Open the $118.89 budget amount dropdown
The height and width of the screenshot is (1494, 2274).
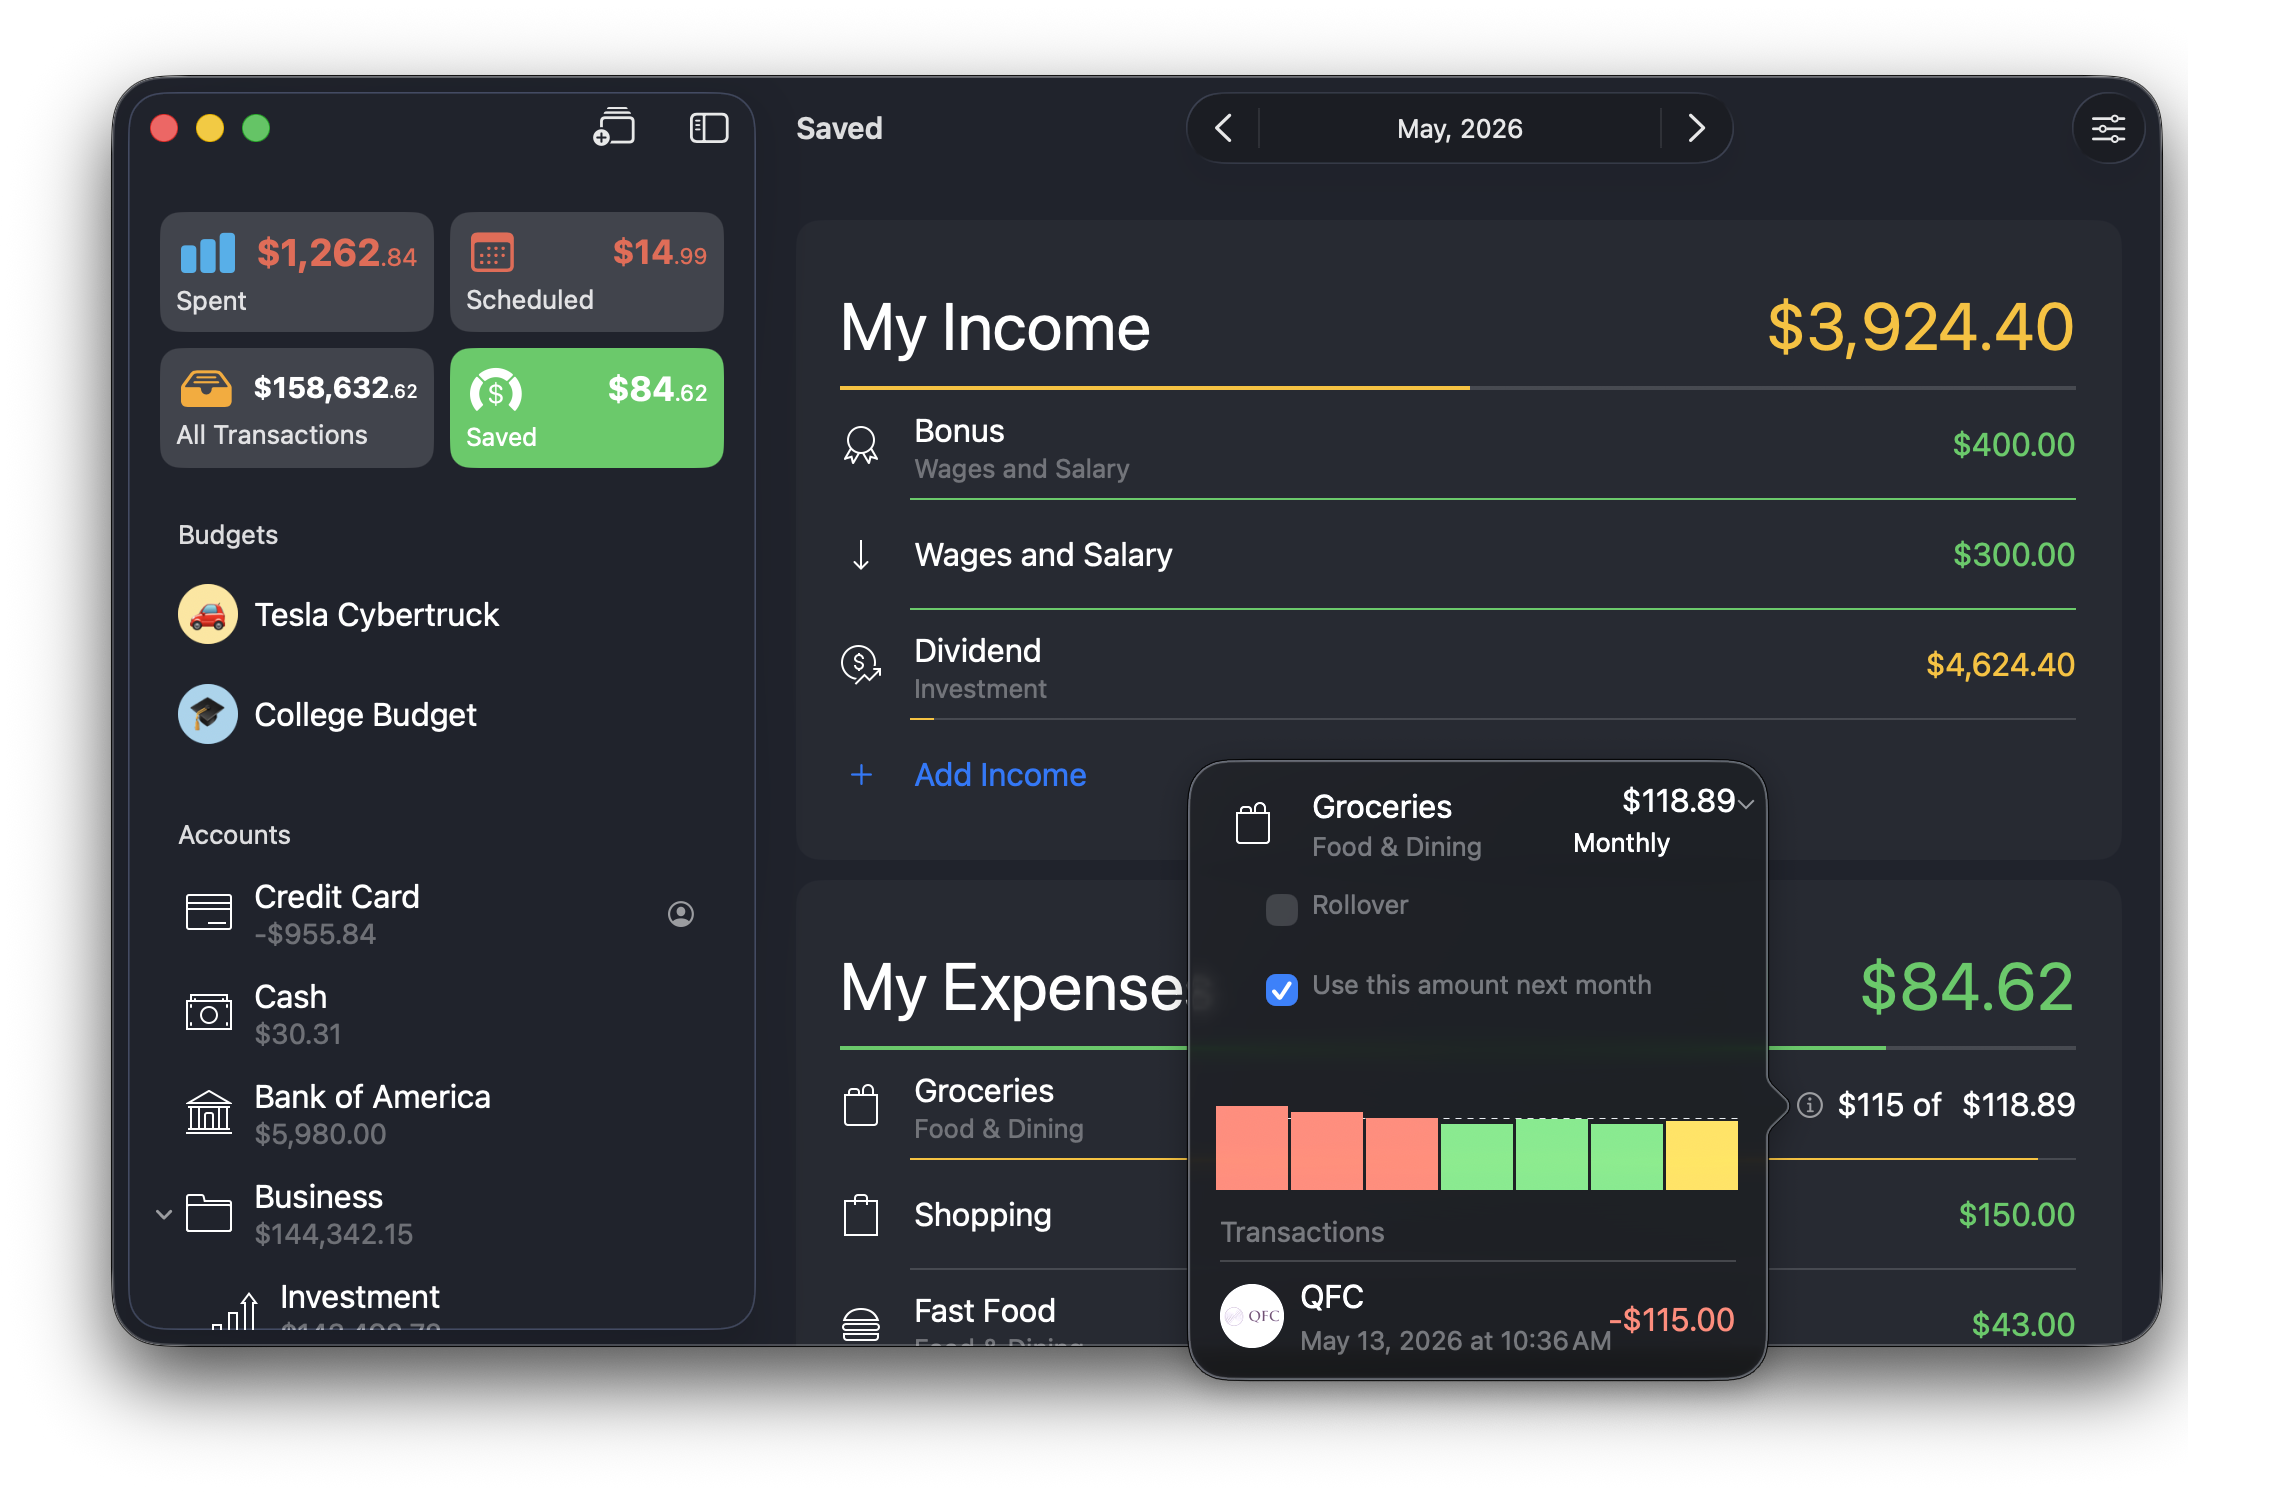tap(1746, 804)
